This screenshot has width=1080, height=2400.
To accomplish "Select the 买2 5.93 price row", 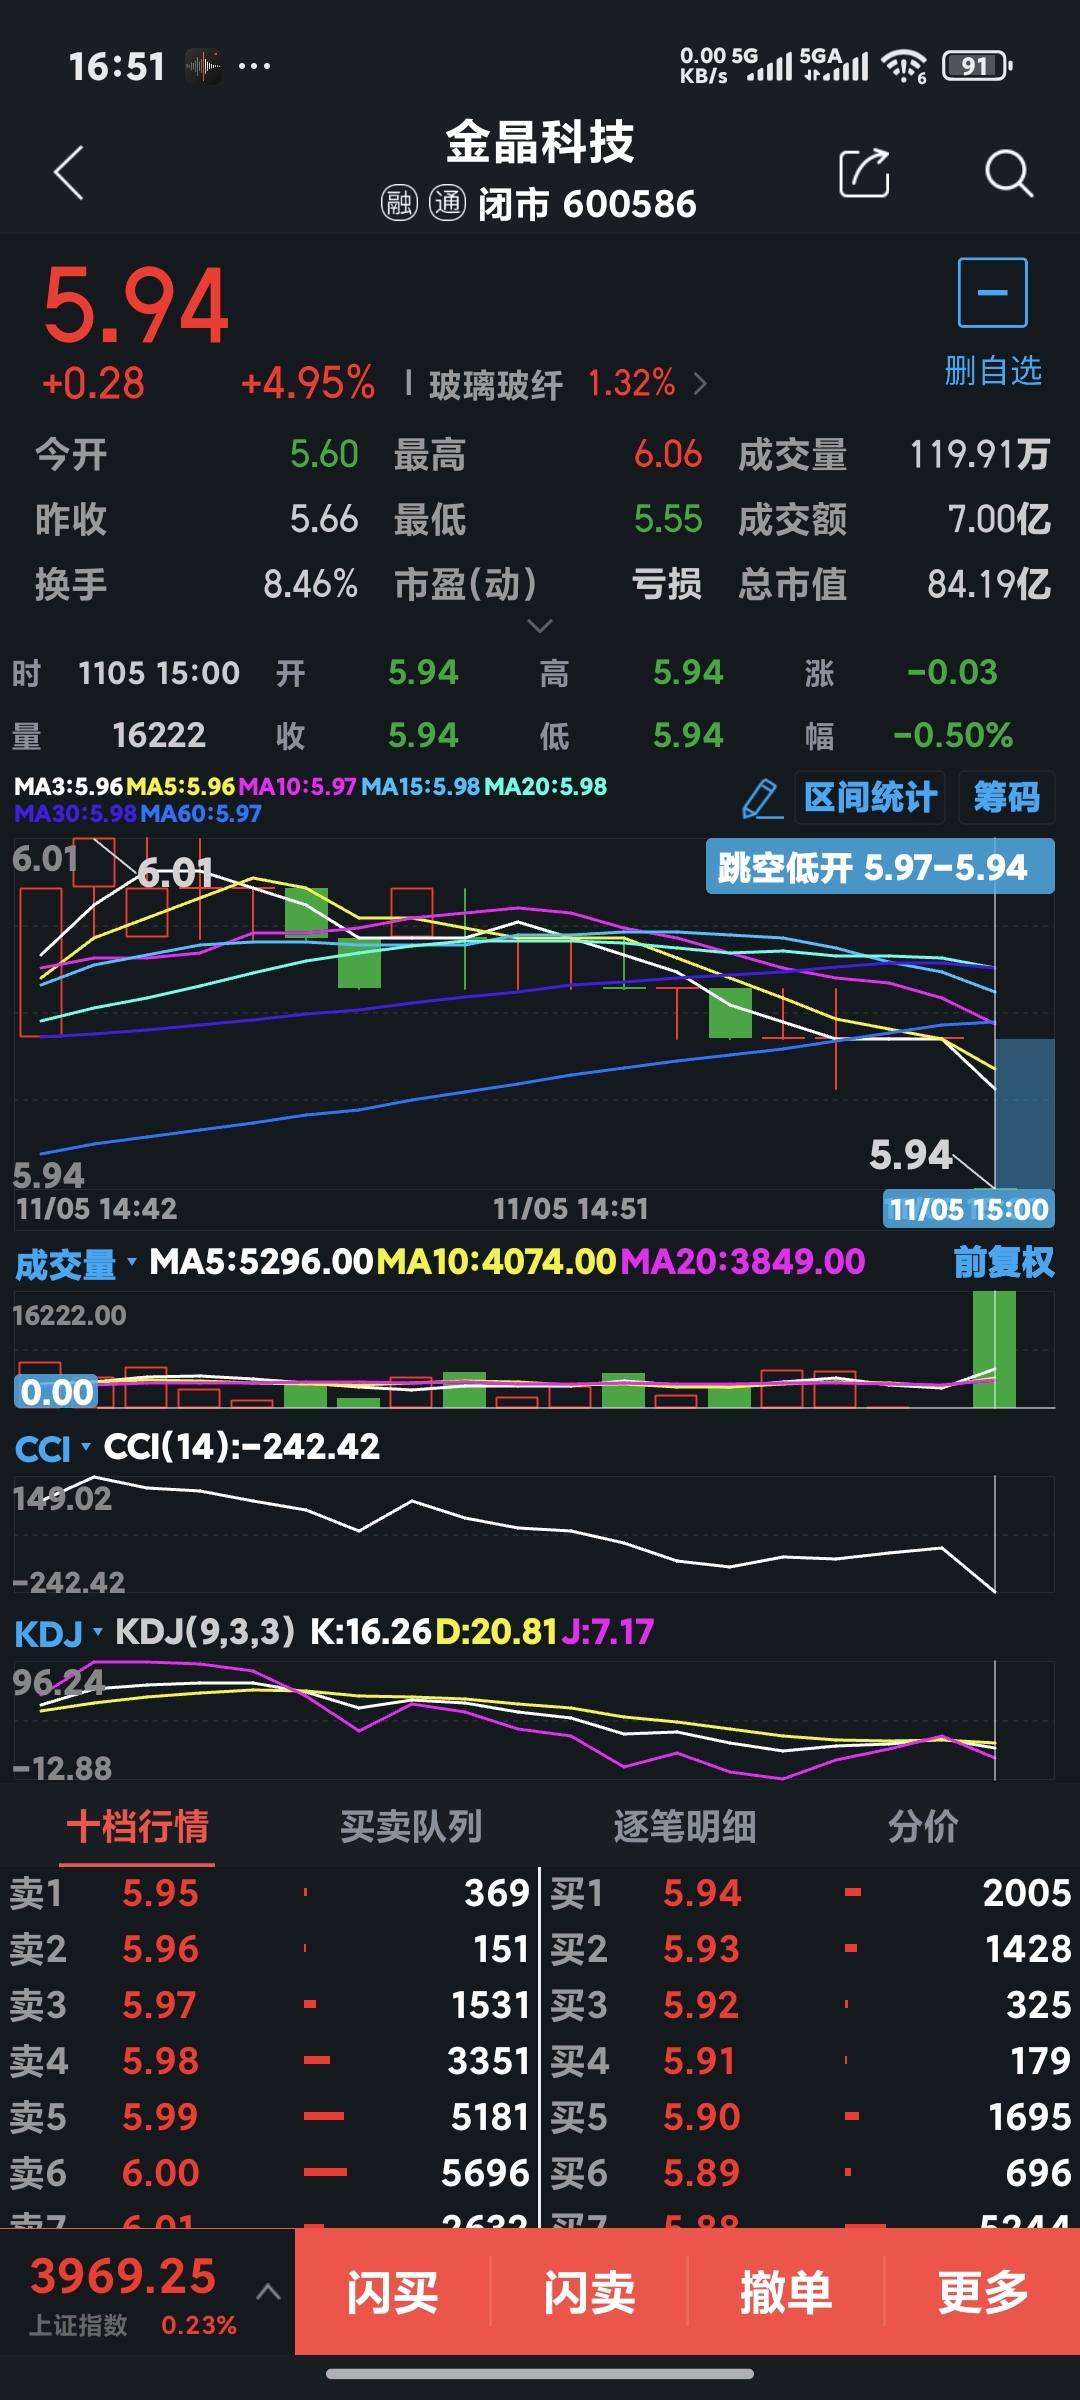I will [811, 1949].
